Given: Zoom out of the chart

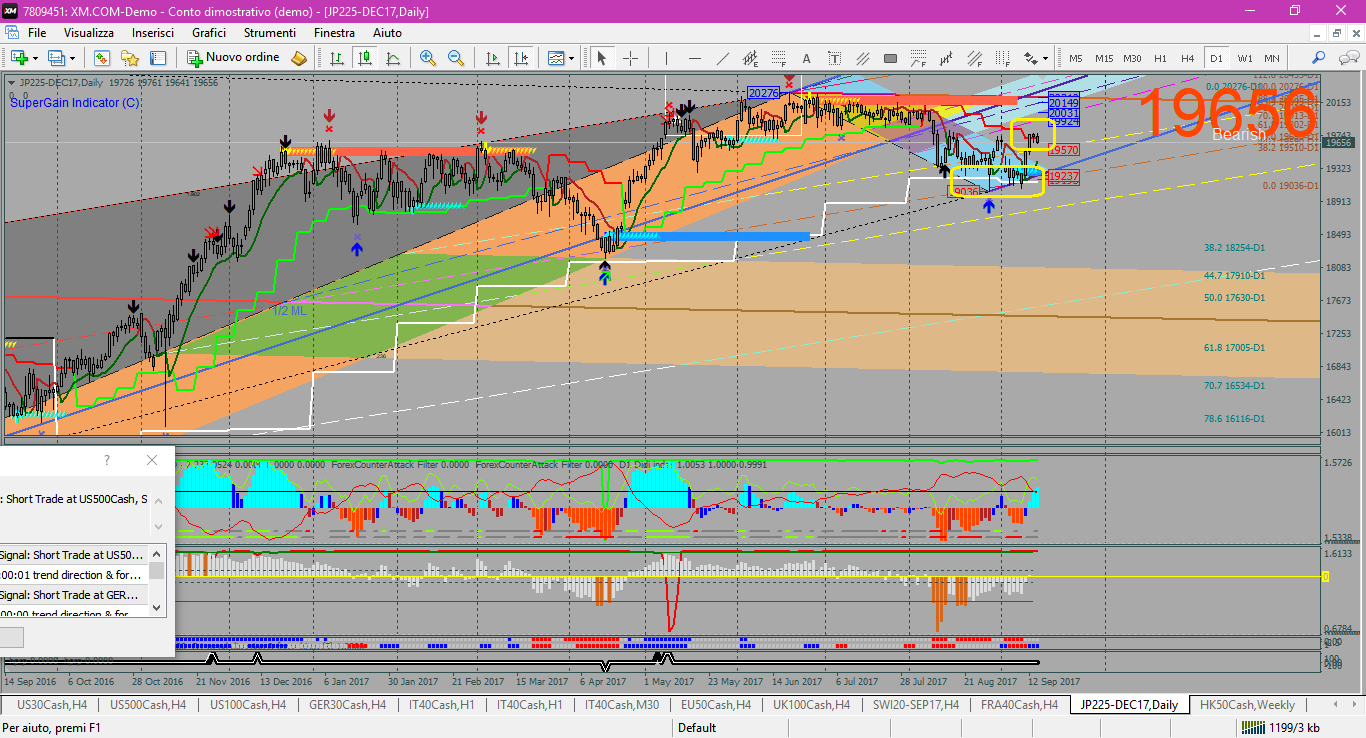Looking at the screenshot, I should 456,57.
